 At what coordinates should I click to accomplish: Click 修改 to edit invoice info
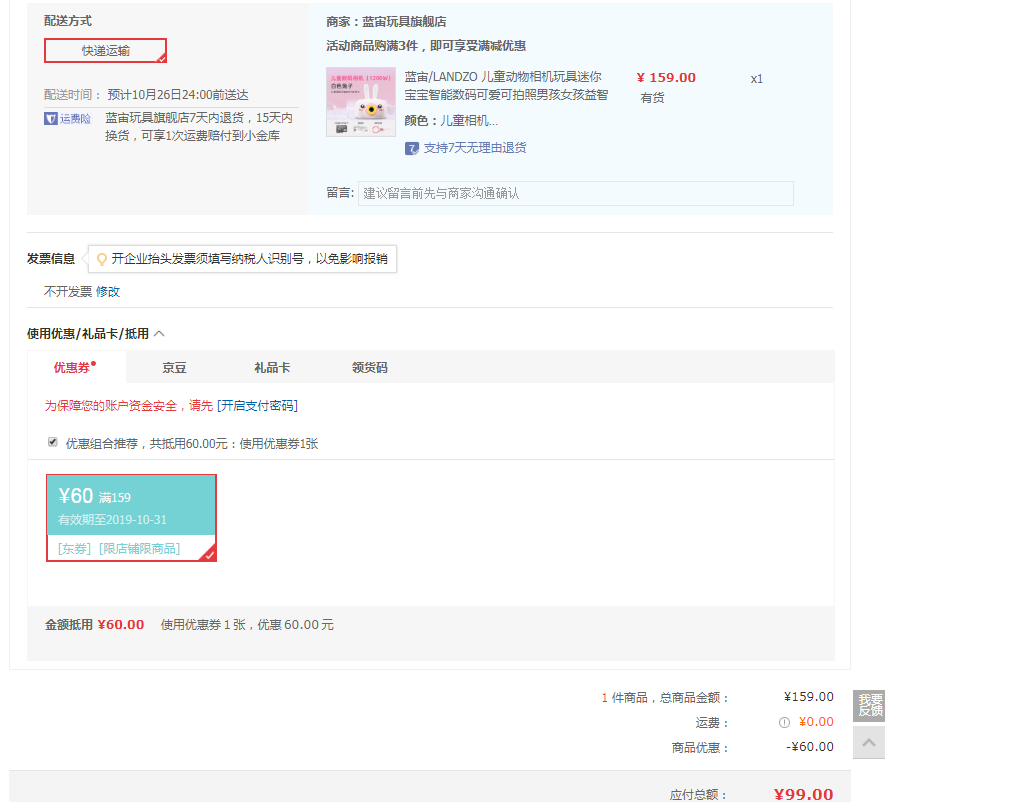point(108,292)
